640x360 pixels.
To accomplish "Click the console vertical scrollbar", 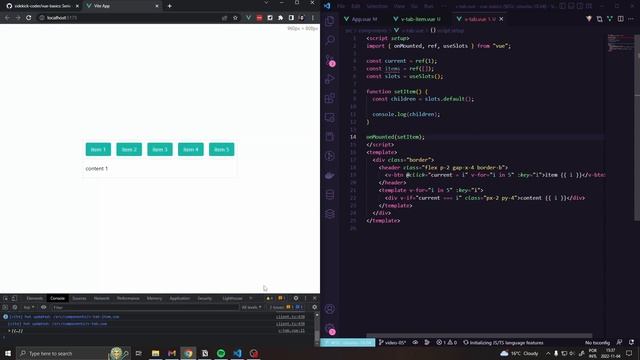I will click(x=317, y=329).
